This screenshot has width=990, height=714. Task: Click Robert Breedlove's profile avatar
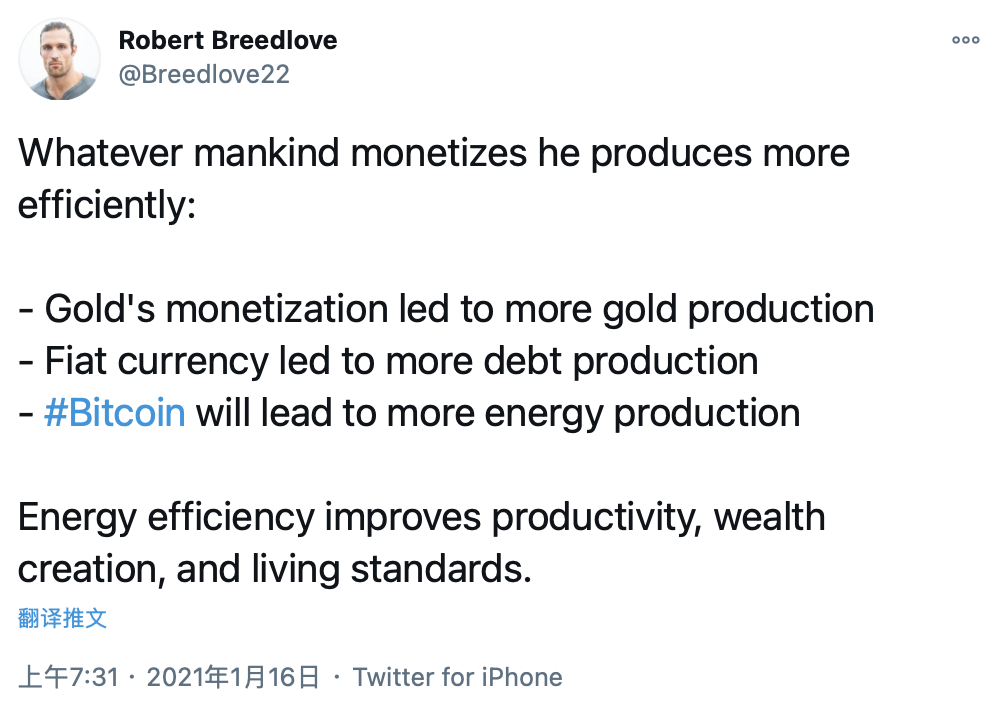pyautogui.click(x=59, y=59)
